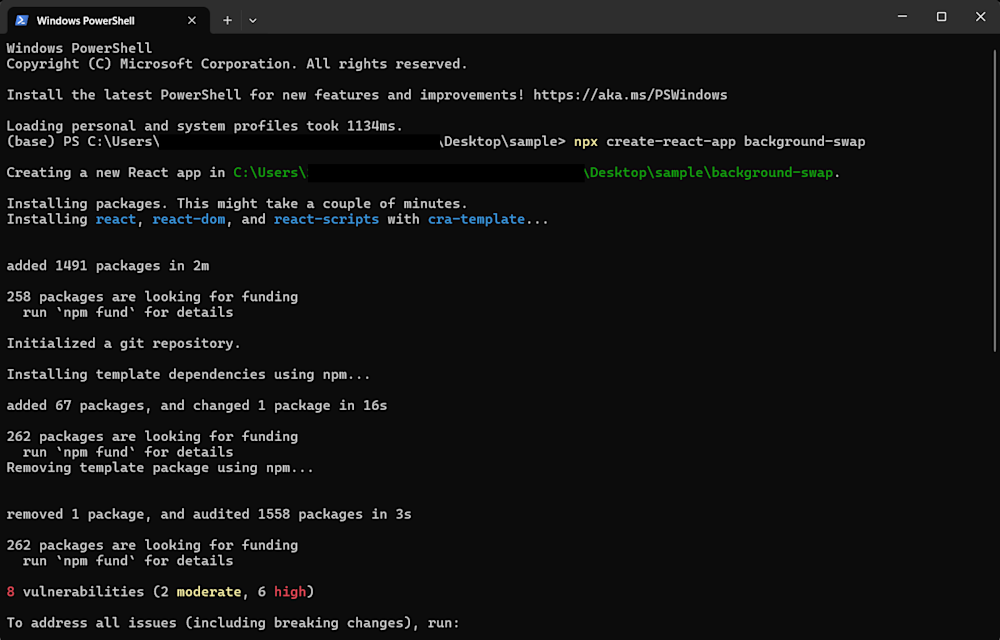Viewport: 1000px width, 640px height.
Task: Close the Windows PowerShell tab
Action: 192,20
